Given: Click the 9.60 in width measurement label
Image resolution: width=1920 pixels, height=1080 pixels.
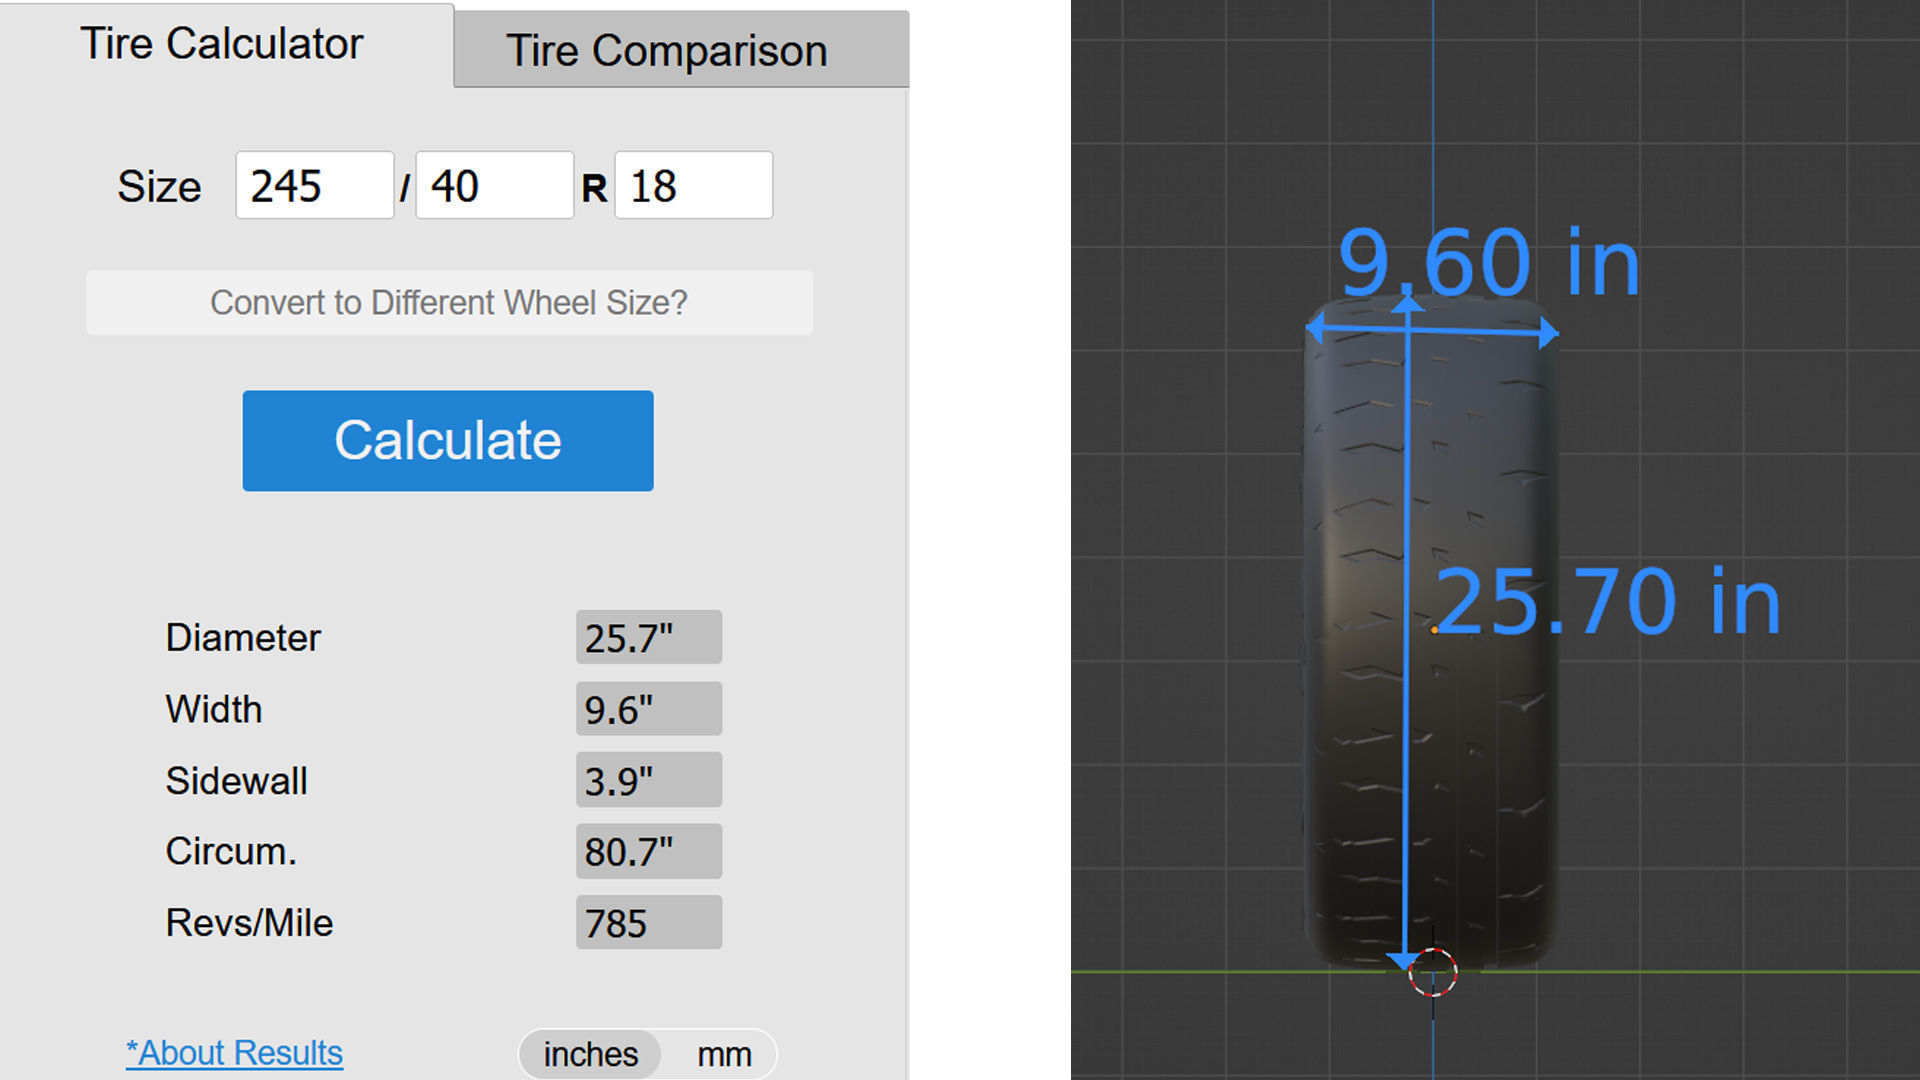Looking at the screenshot, I should coord(1489,262).
